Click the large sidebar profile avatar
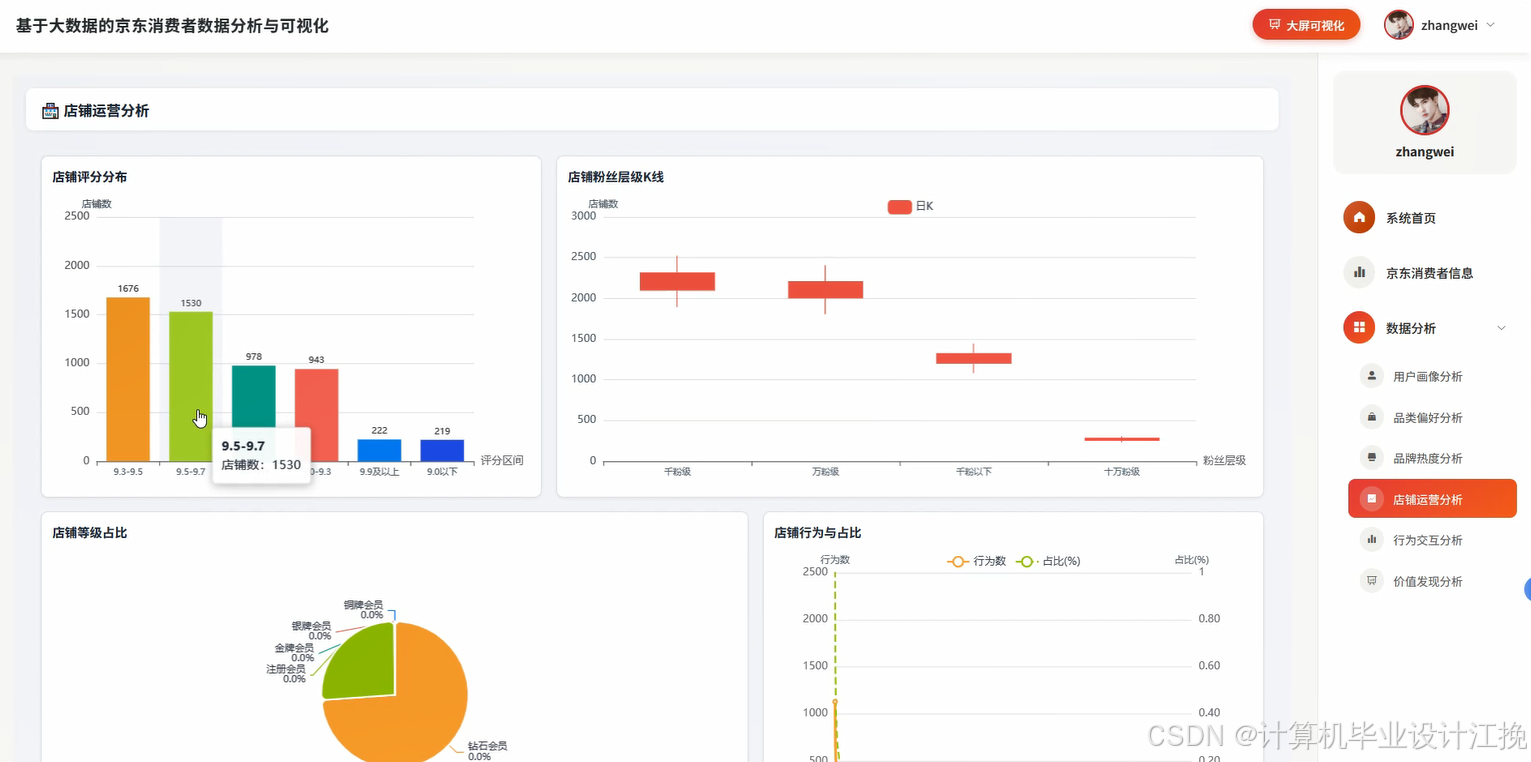 pos(1425,110)
